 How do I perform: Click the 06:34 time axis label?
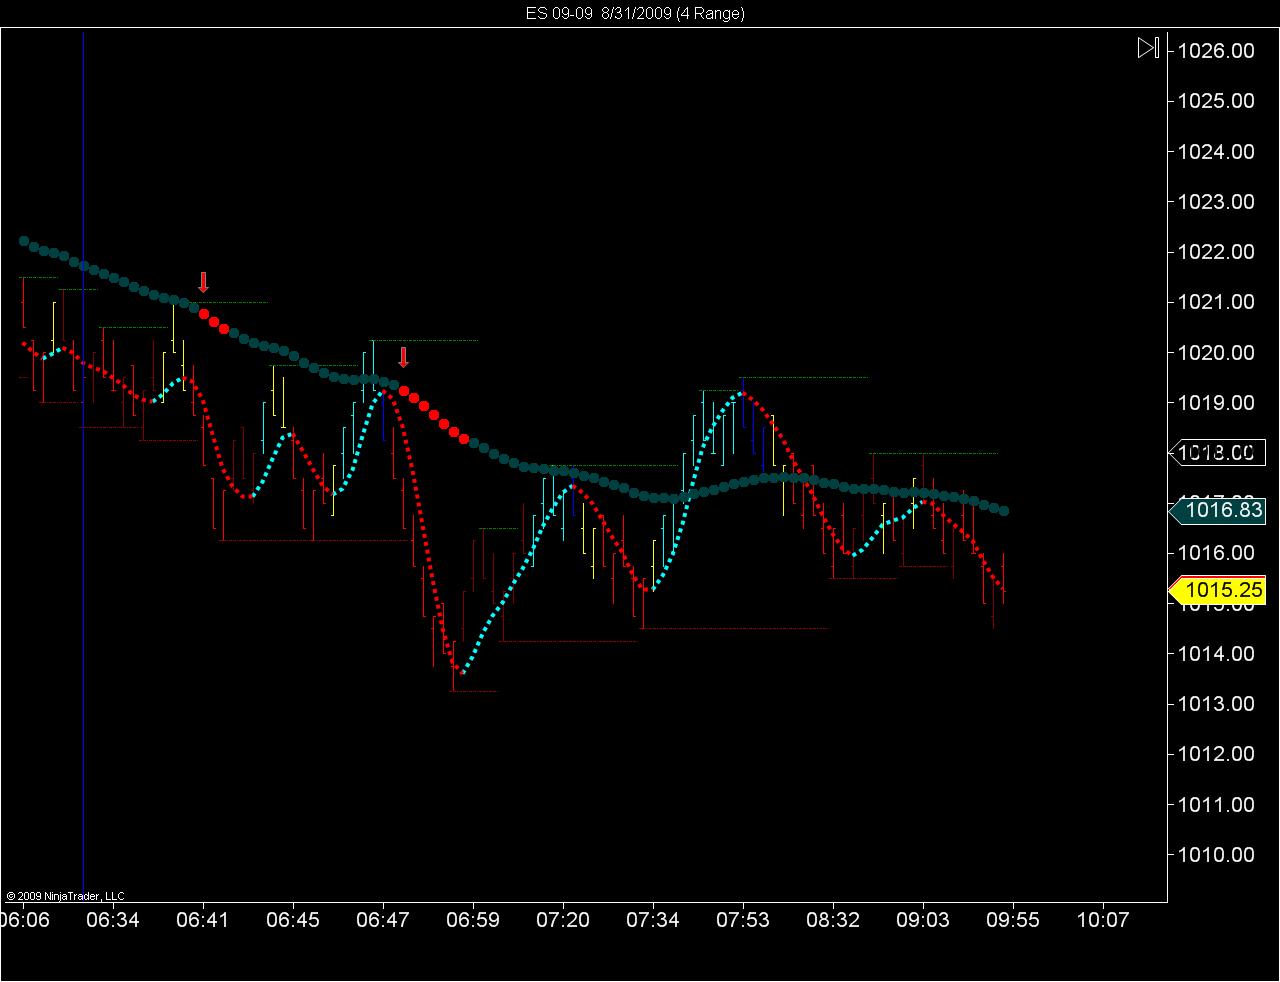pos(113,920)
